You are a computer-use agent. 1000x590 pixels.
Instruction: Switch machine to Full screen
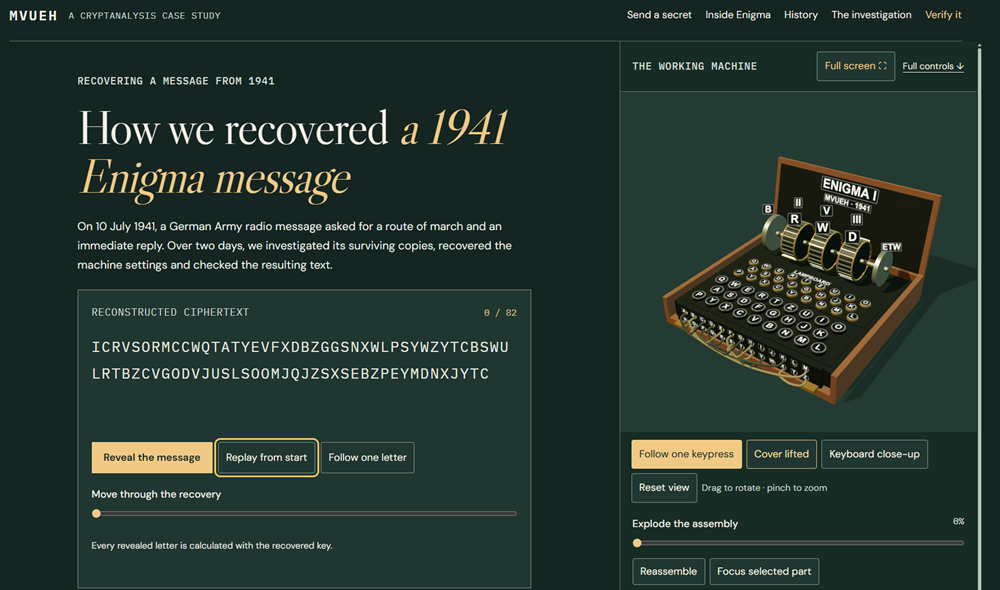click(x=855, y=66)
